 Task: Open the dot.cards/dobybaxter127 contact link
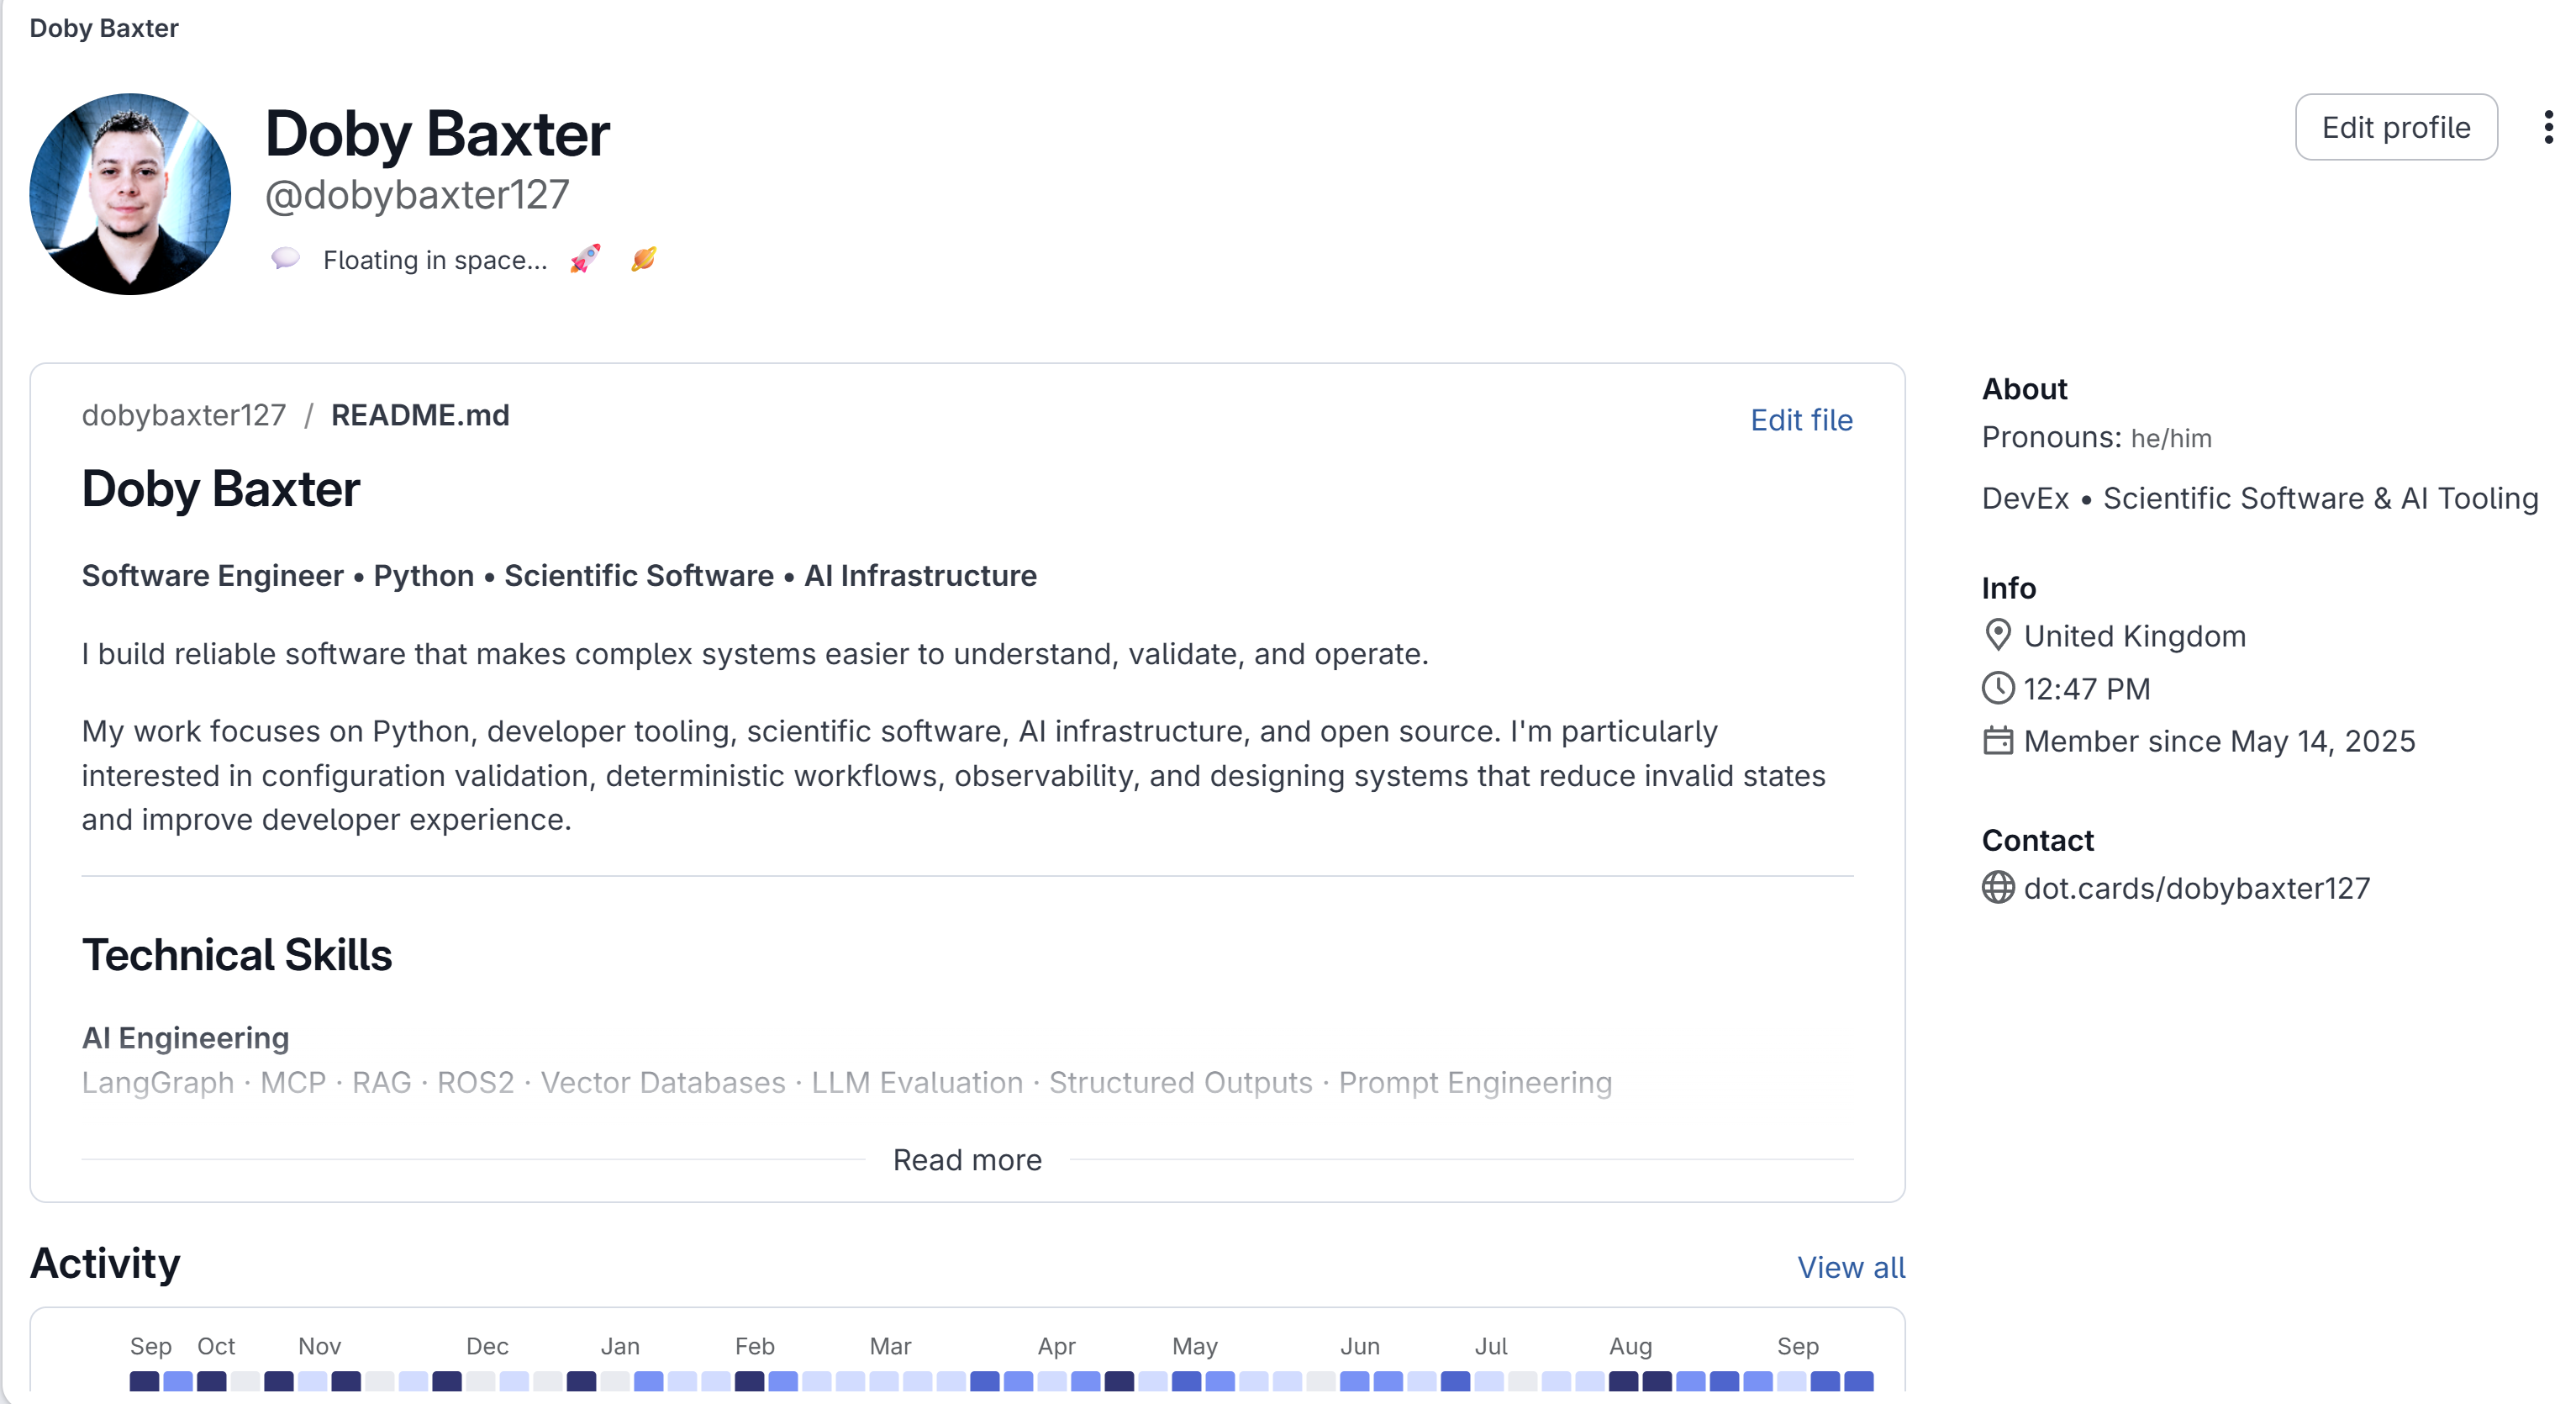tap(2196, 888)
